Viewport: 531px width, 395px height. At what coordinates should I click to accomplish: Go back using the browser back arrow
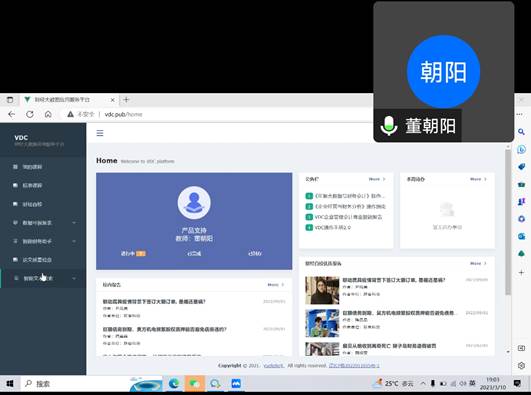pyautogui.click(x=12, y=115)
